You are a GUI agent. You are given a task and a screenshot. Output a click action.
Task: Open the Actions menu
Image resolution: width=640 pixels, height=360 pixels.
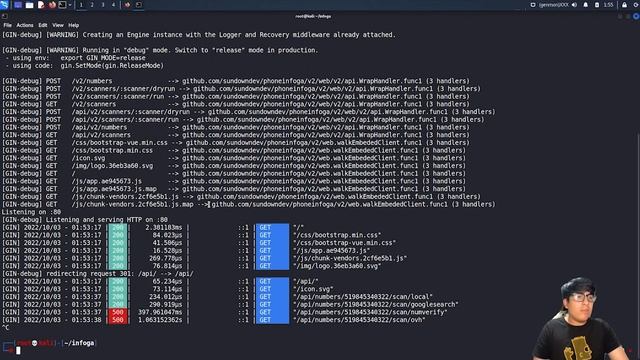[25, 25]
